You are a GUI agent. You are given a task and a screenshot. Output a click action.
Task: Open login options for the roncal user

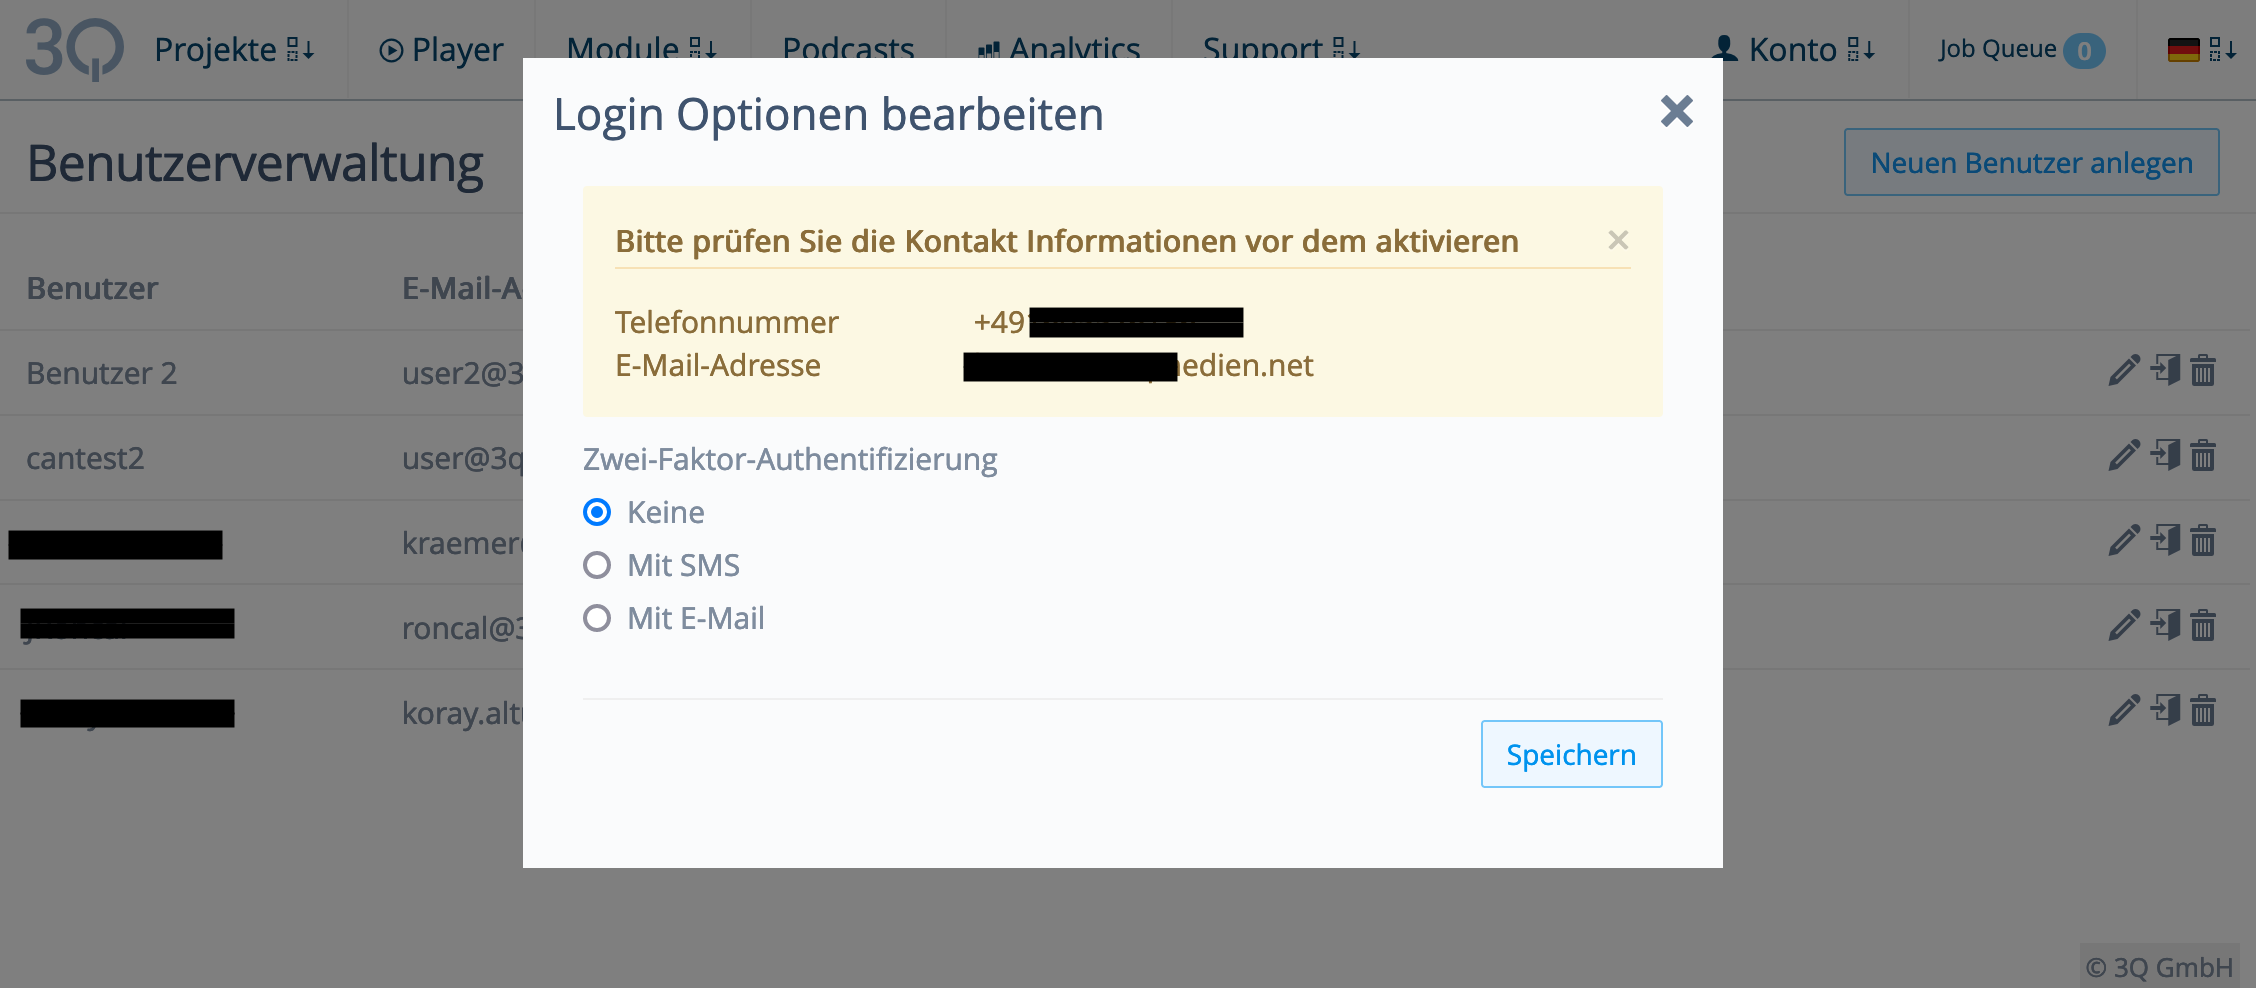(x=2165, y=626)
